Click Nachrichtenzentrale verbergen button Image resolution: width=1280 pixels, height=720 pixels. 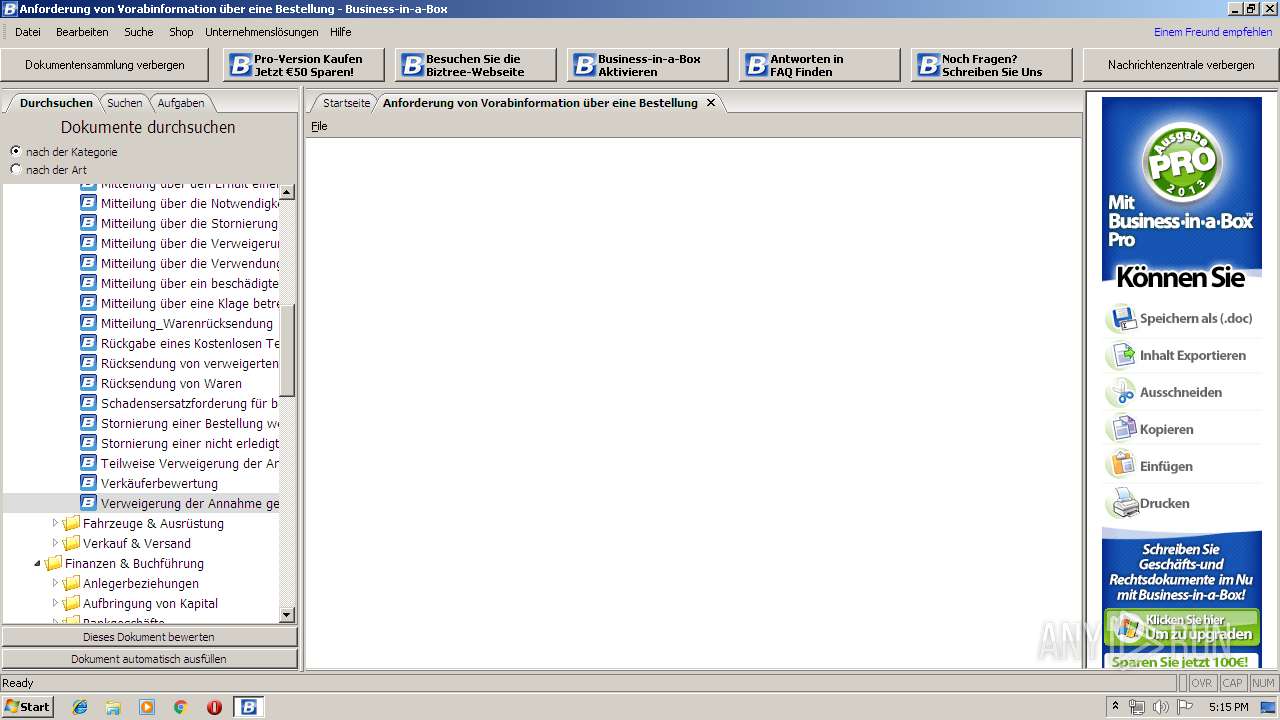1181,65
